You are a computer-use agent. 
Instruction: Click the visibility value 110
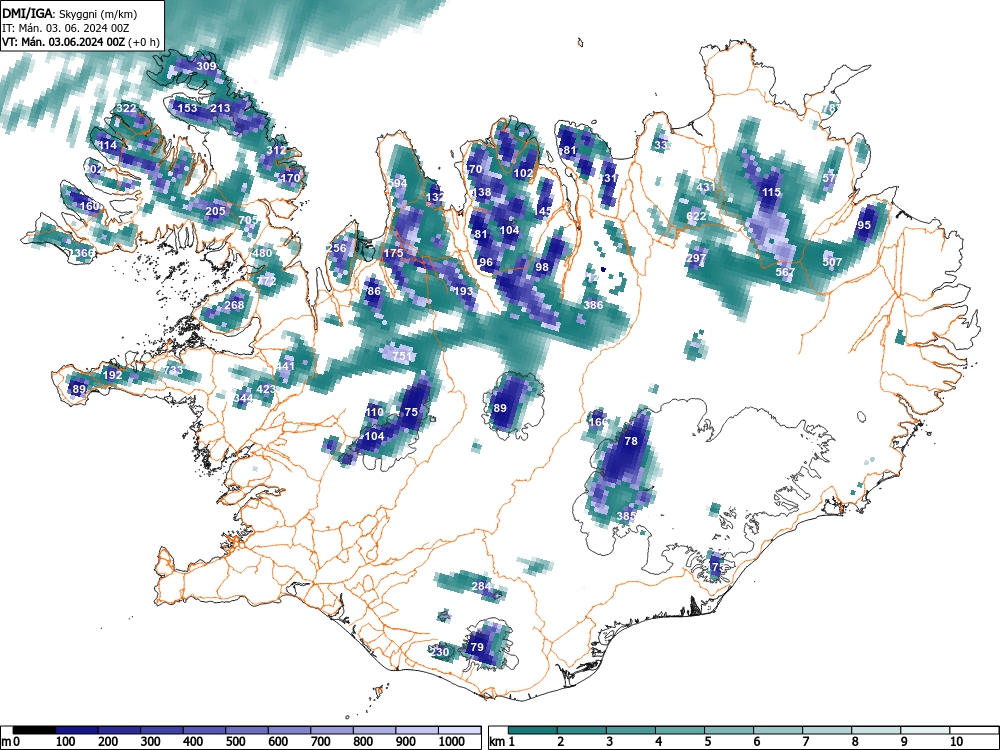374,412
